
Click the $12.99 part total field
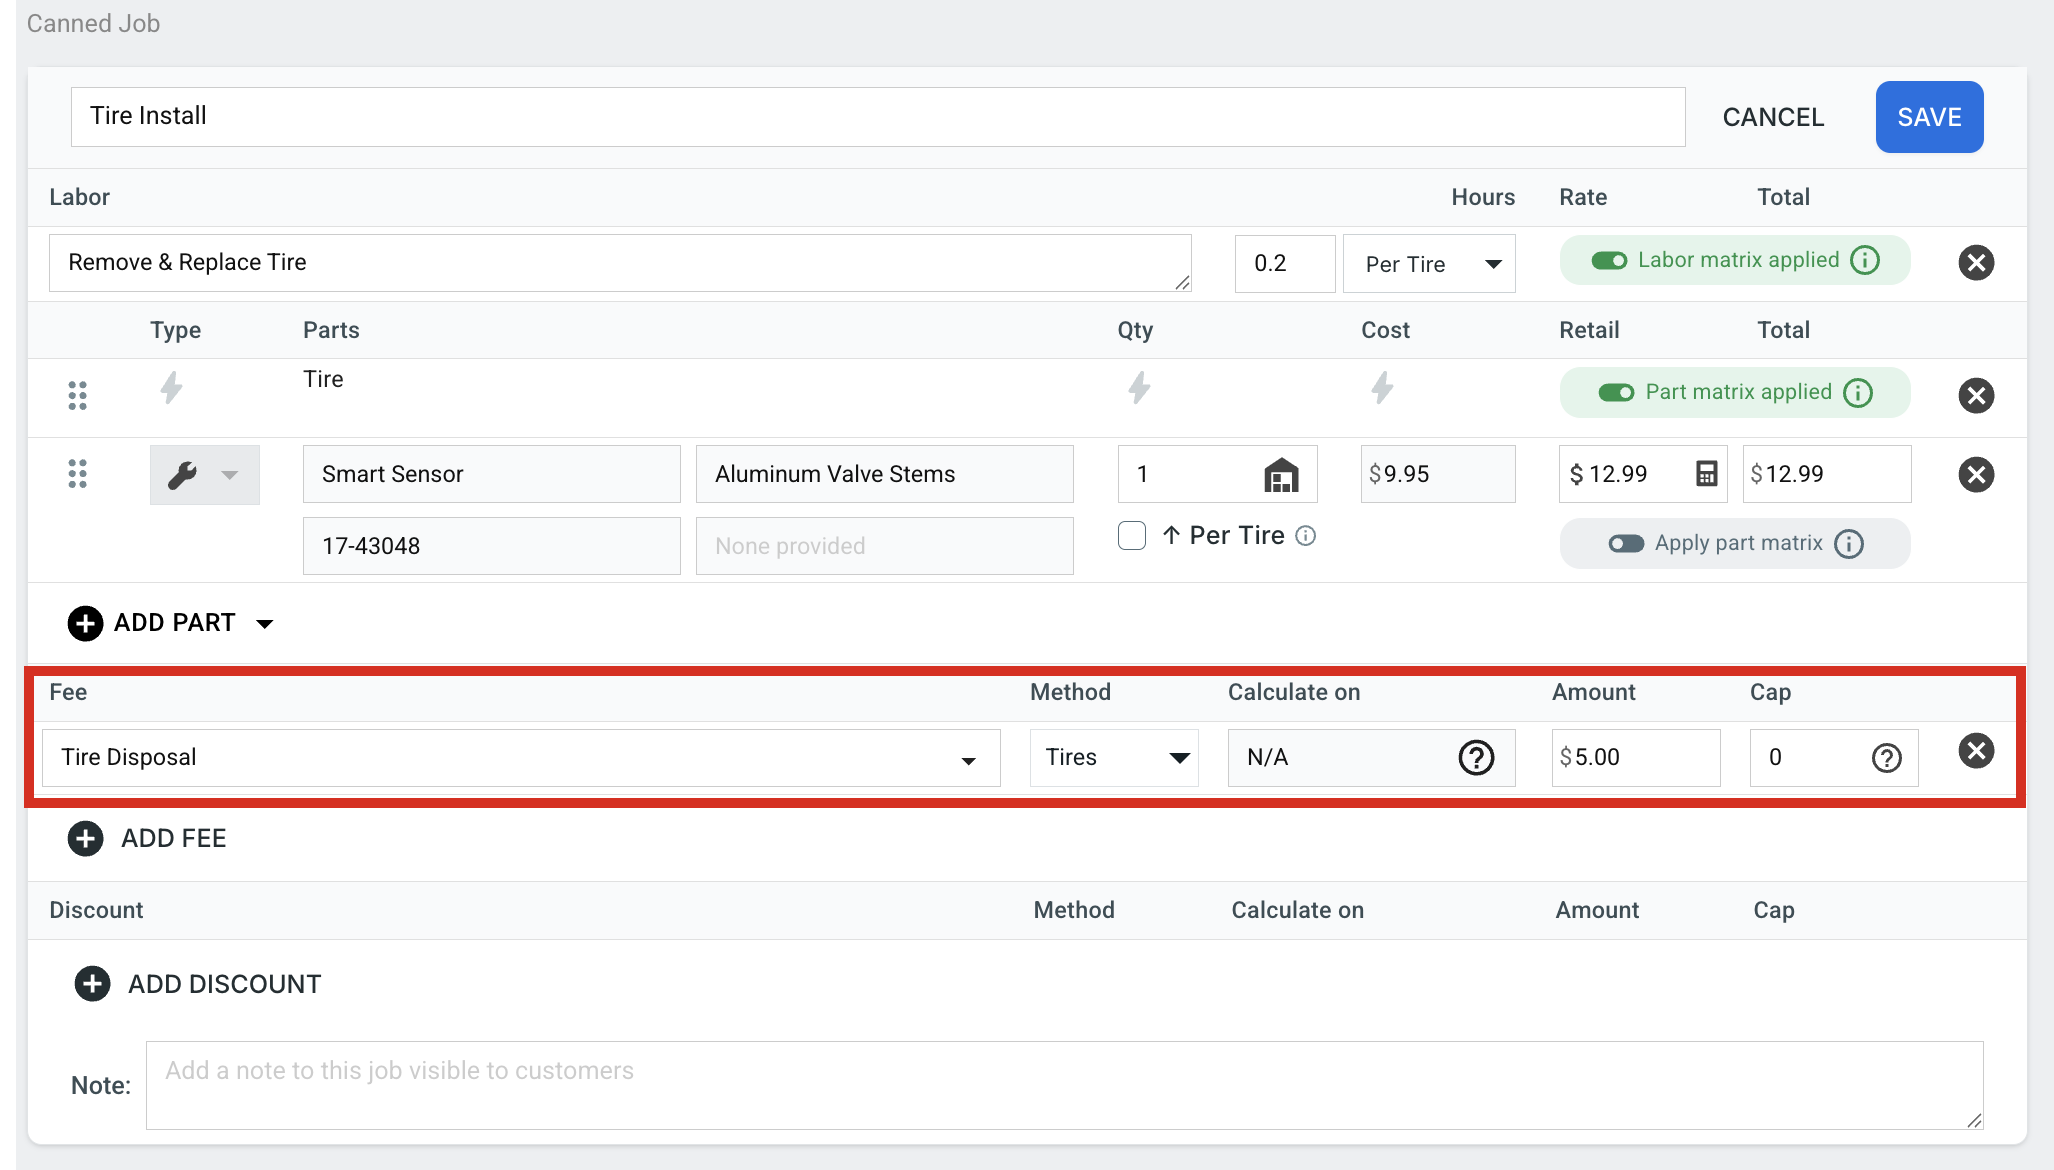[x=1827, y=474]
